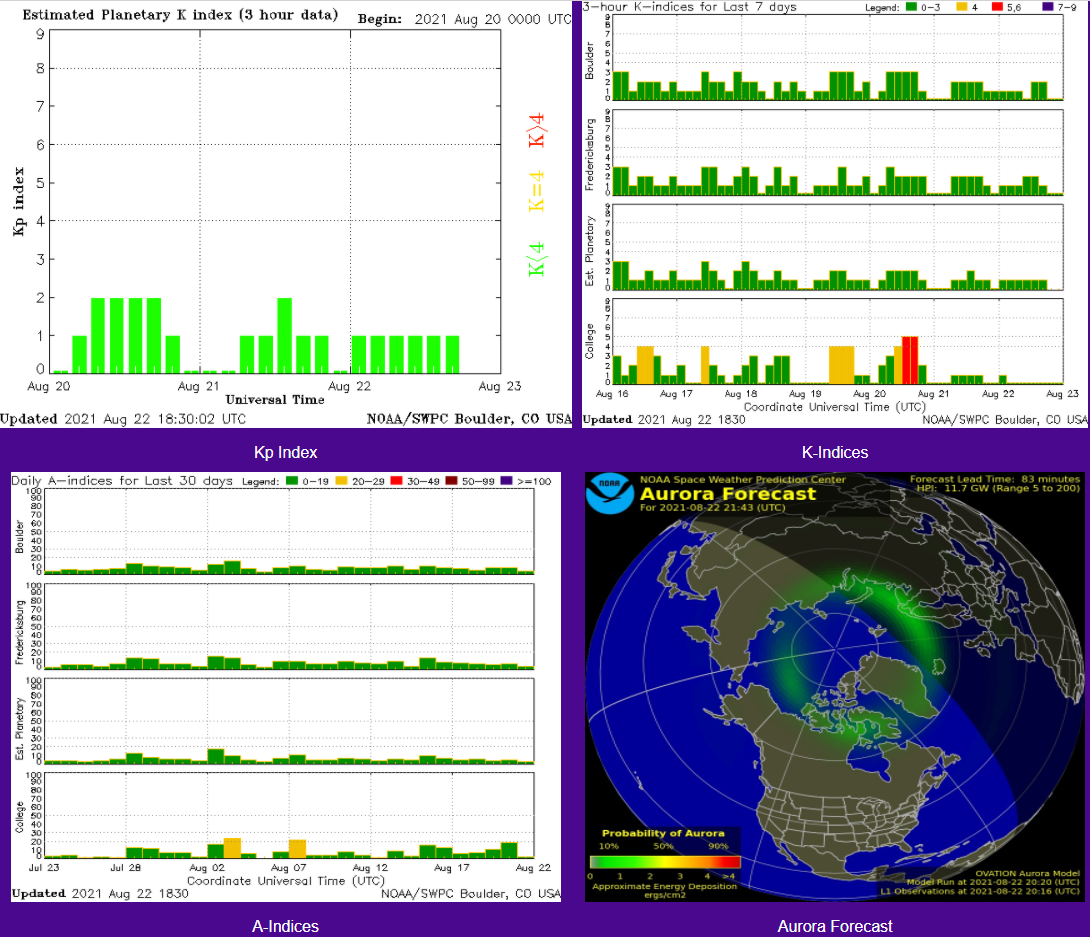The image size is (1090, 937).
Task: Click the yellow K=4 label in Kp chart
Action: pos(537,190)
